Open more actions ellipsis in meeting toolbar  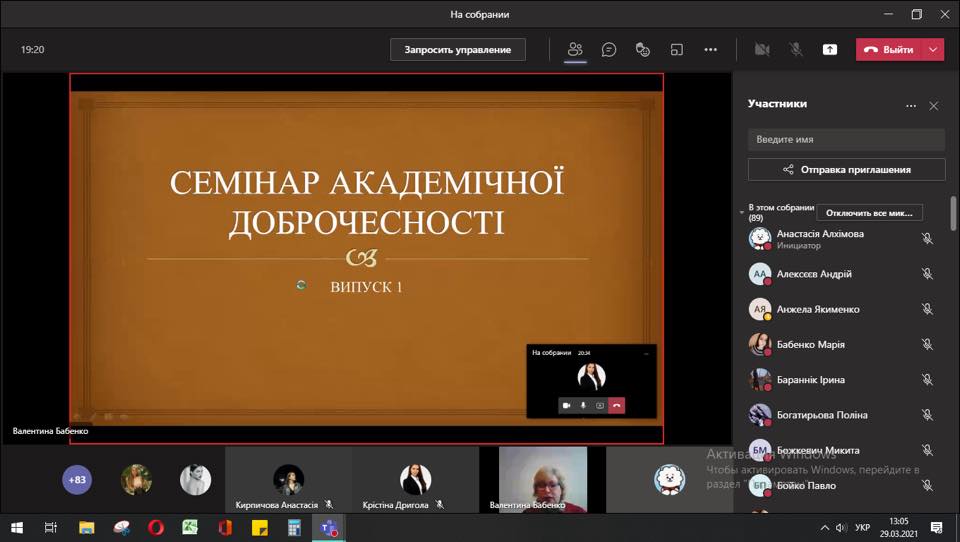710,50
